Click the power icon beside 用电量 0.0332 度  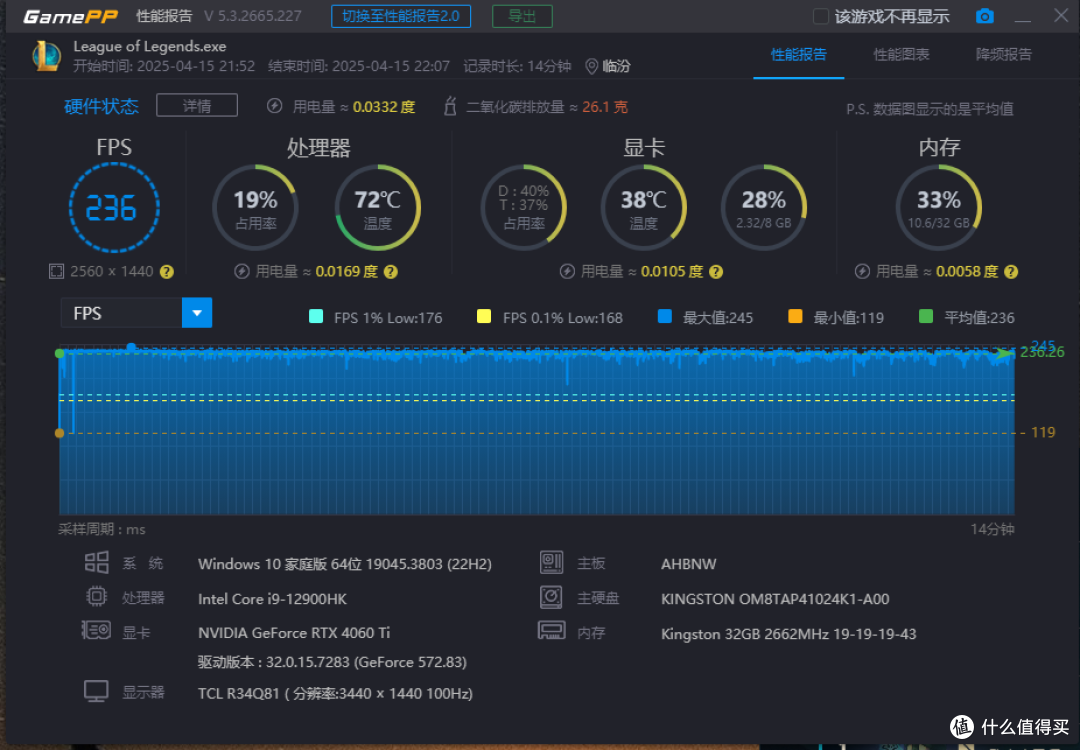click(x=275, y=106)
